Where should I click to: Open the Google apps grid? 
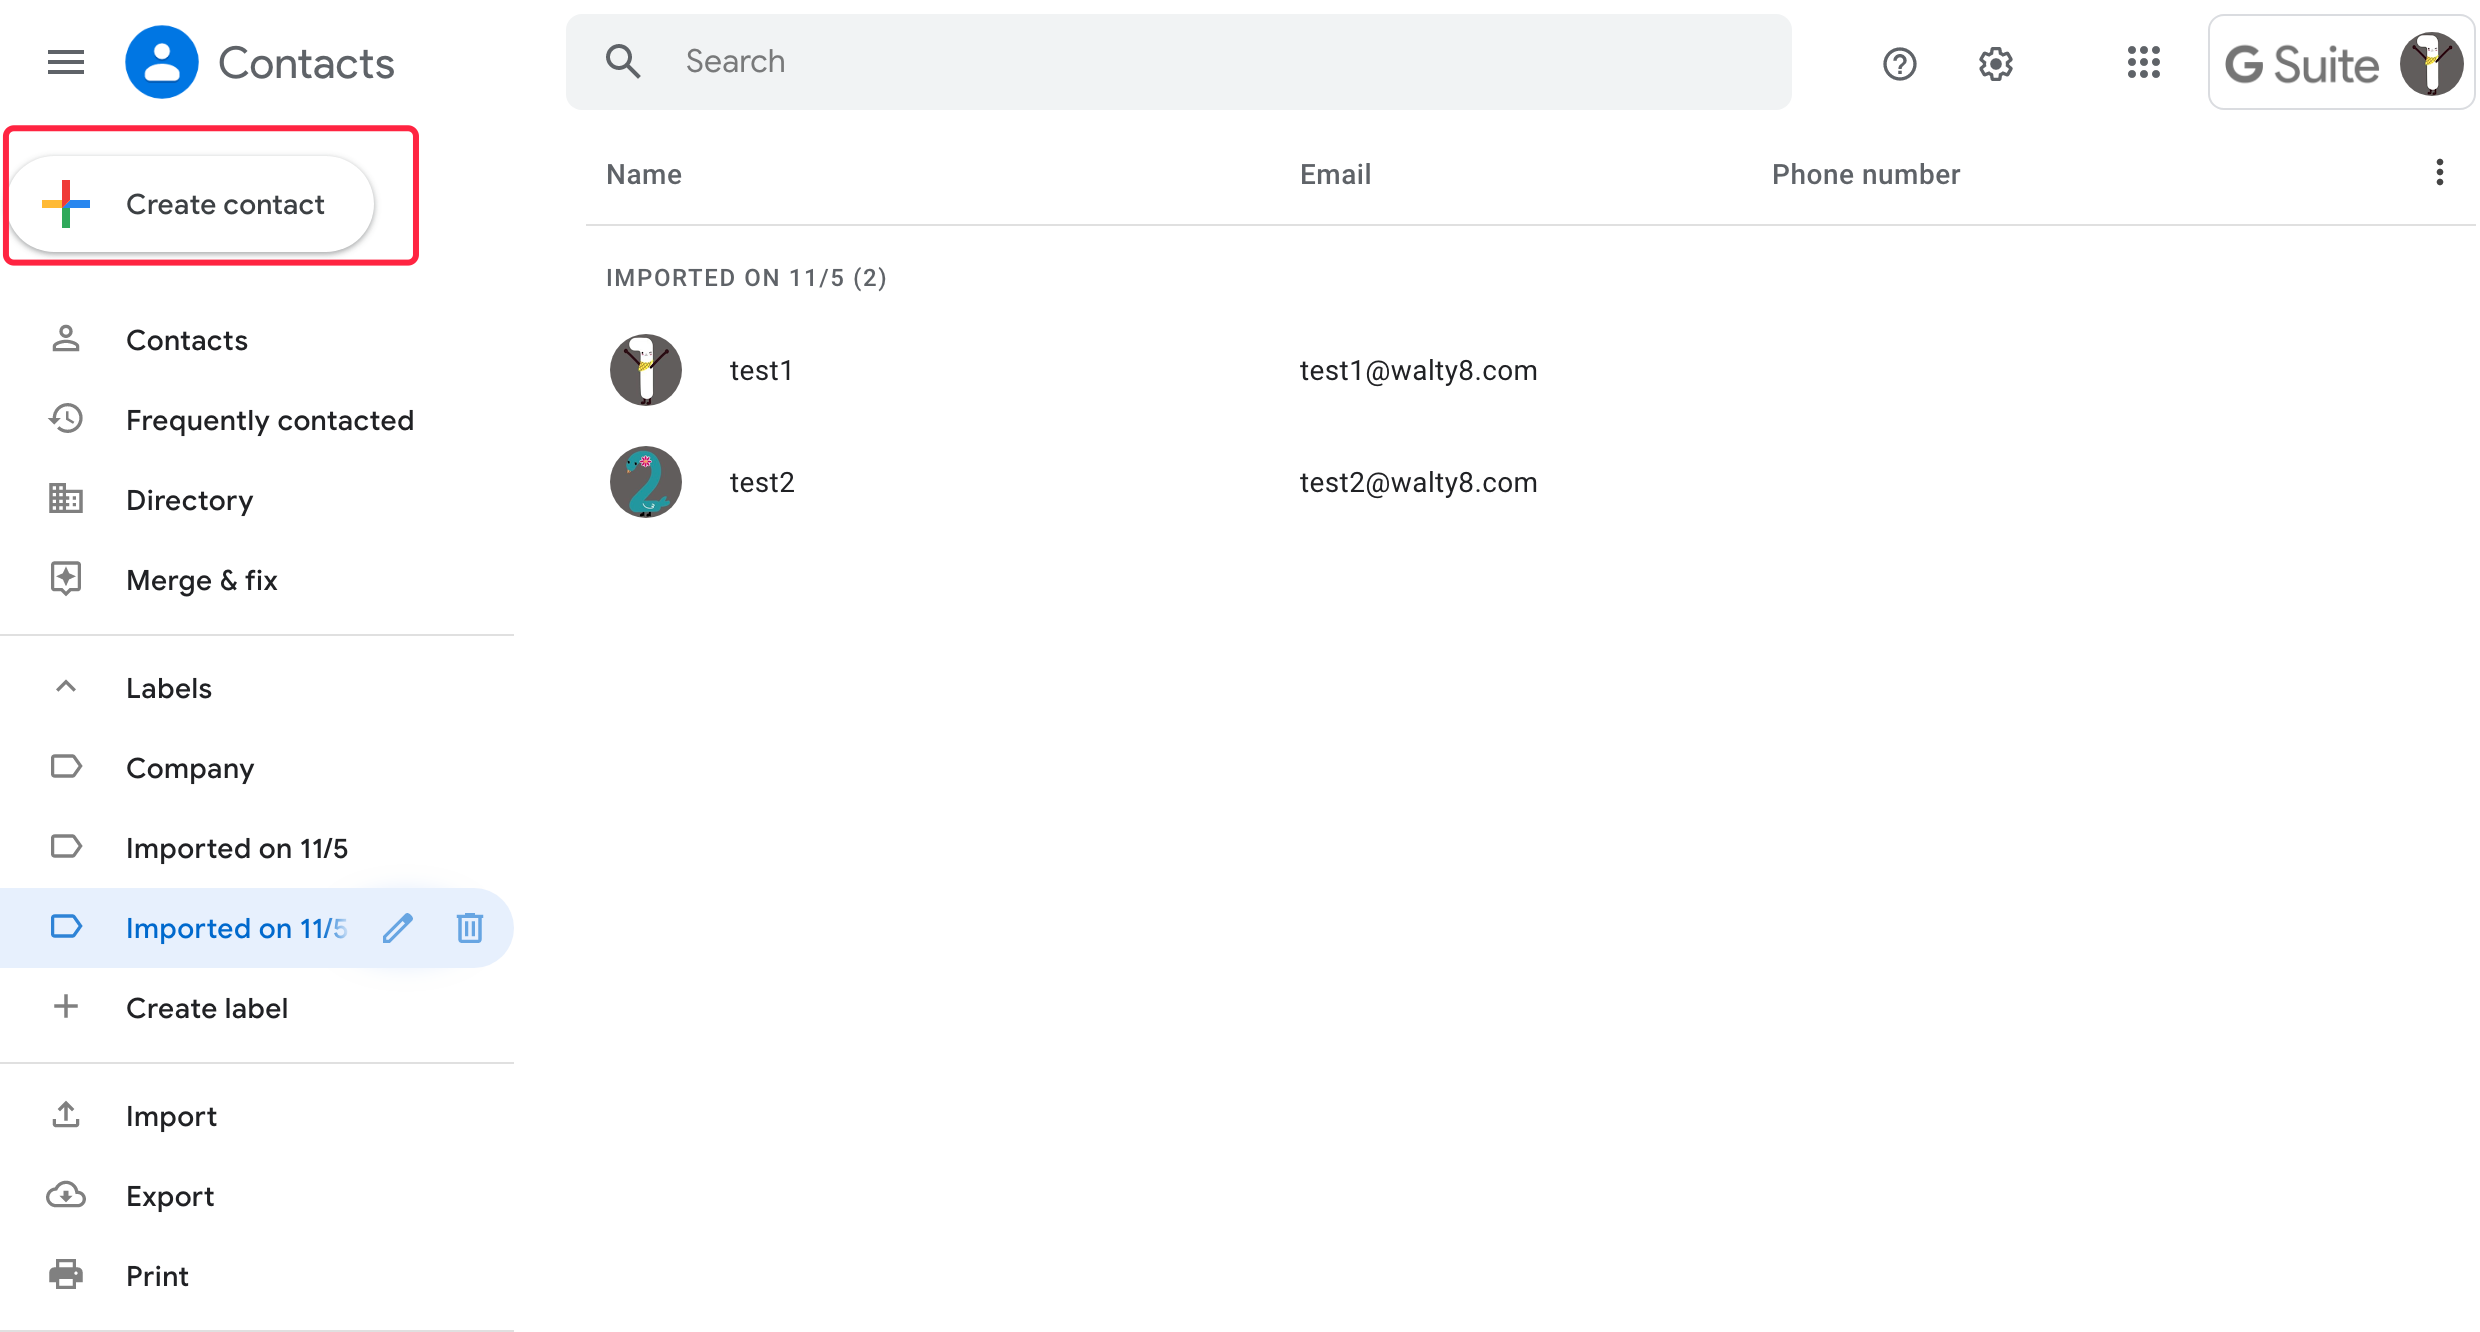pyautogui.click(x=2143, y=63)
